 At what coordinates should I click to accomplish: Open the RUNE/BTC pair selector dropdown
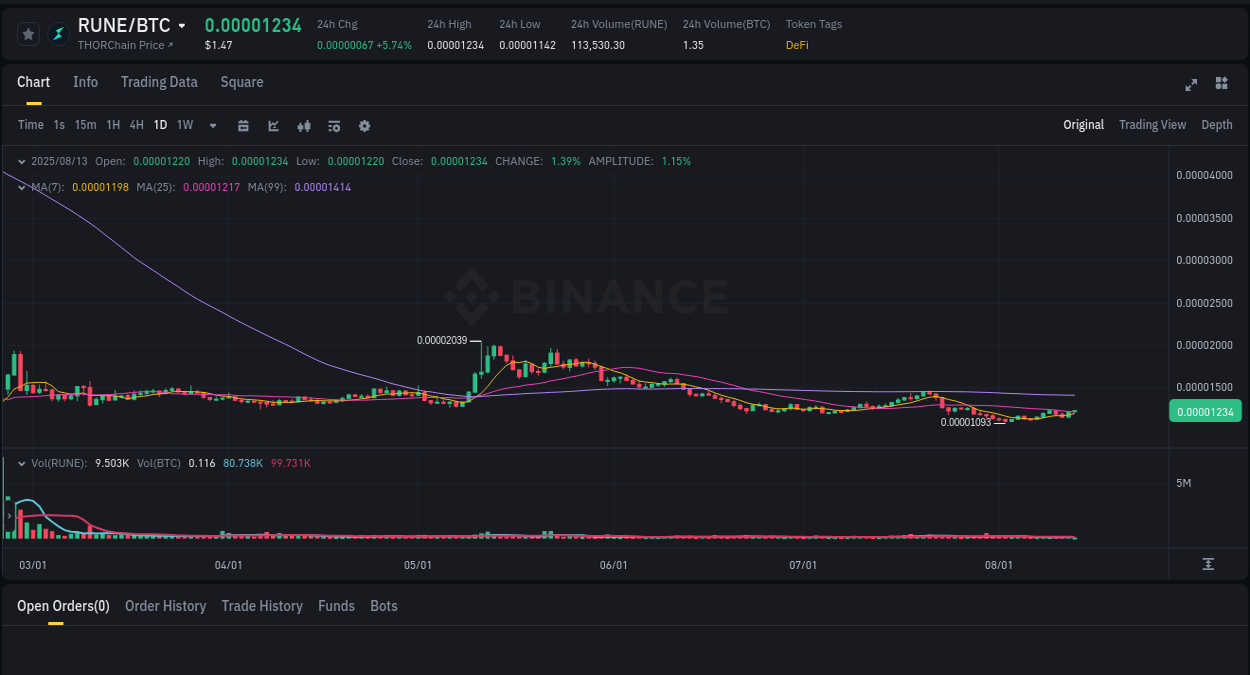pos(181,24)
